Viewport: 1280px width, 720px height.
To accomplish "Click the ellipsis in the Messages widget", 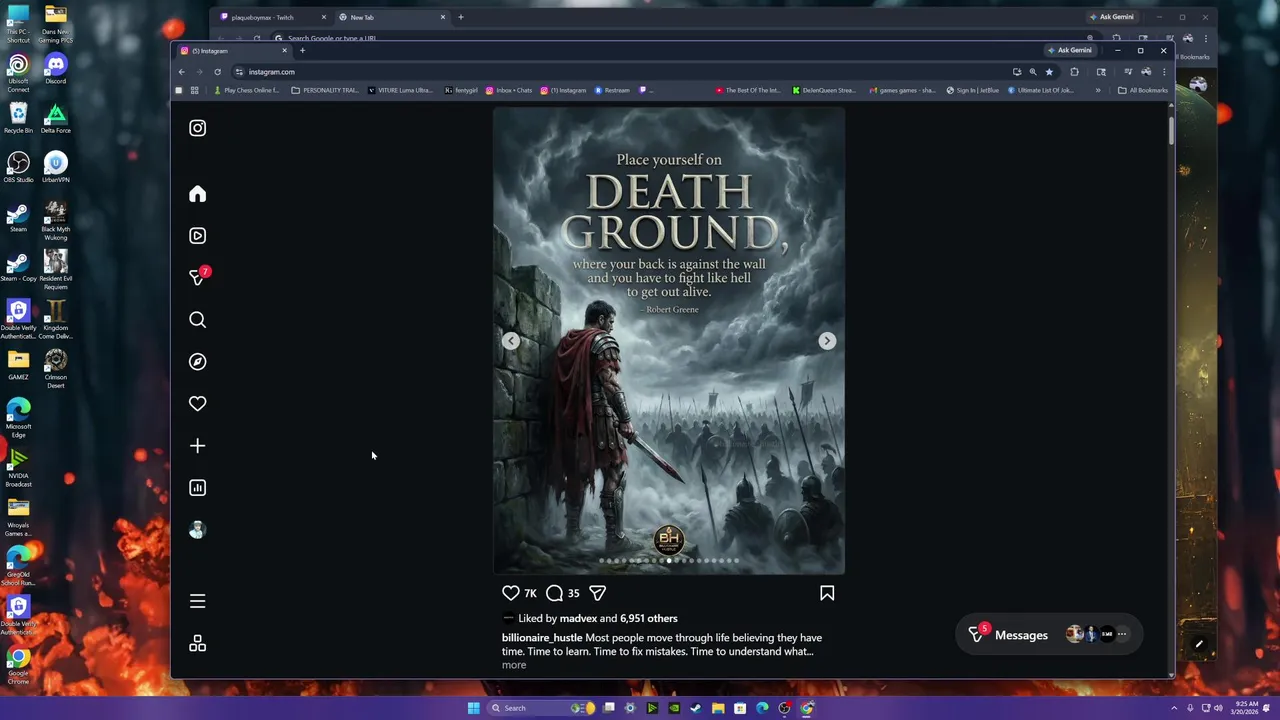I will tap(1122, 634).
